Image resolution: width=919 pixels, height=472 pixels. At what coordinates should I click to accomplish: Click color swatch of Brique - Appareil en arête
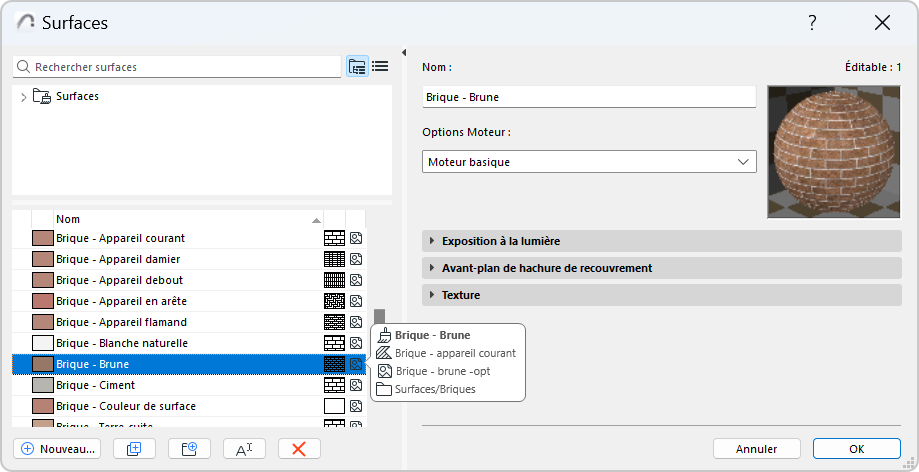[42, 301]
